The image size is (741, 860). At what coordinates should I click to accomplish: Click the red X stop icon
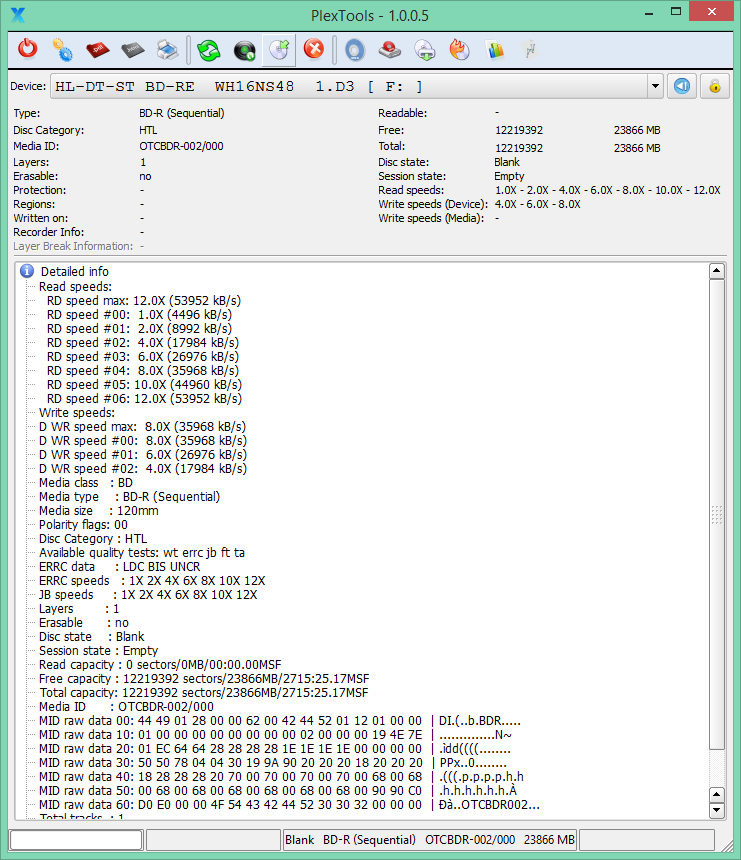[314, 49]
